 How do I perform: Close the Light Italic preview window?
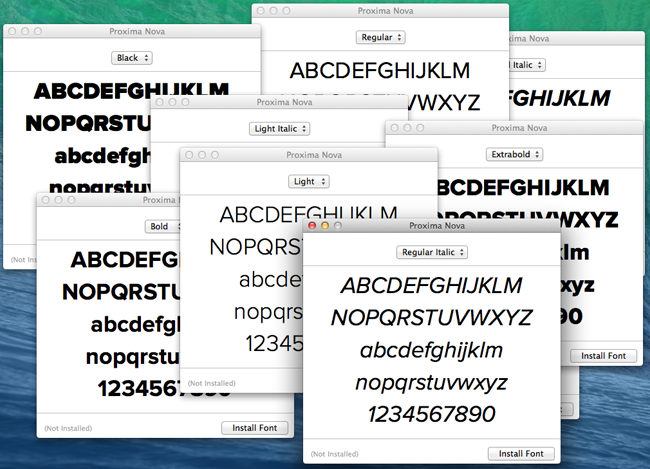point(158,102)
